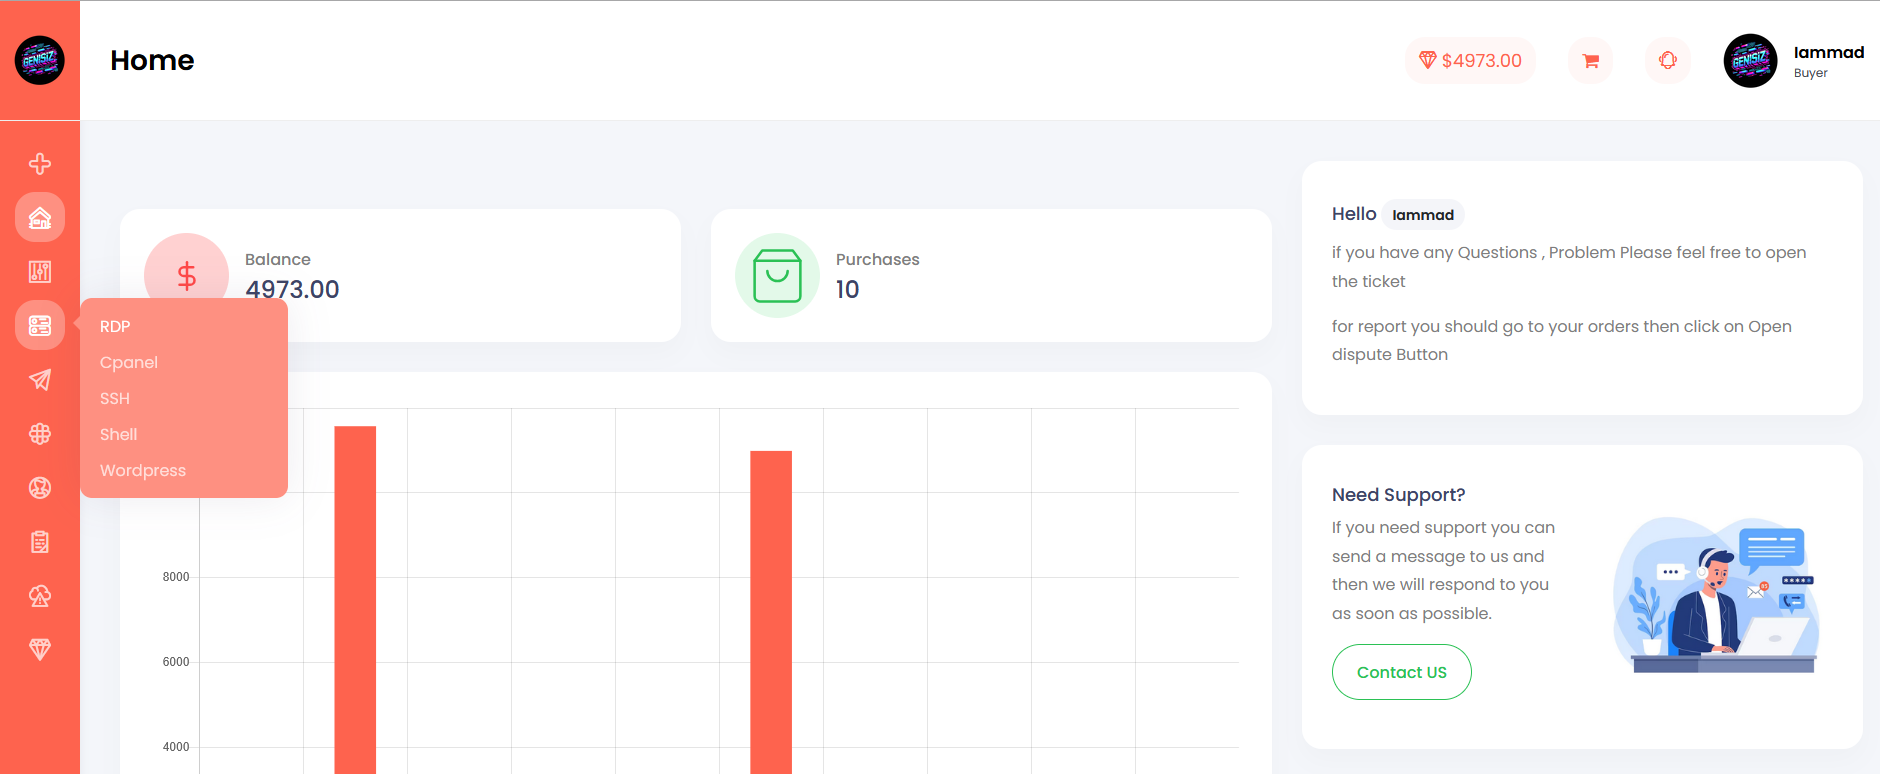The height and width of the screenshot is (774, 1880).
Task: Open the plus icon in the sidebar
Action: pyautogui.click(x=40, y=164)
